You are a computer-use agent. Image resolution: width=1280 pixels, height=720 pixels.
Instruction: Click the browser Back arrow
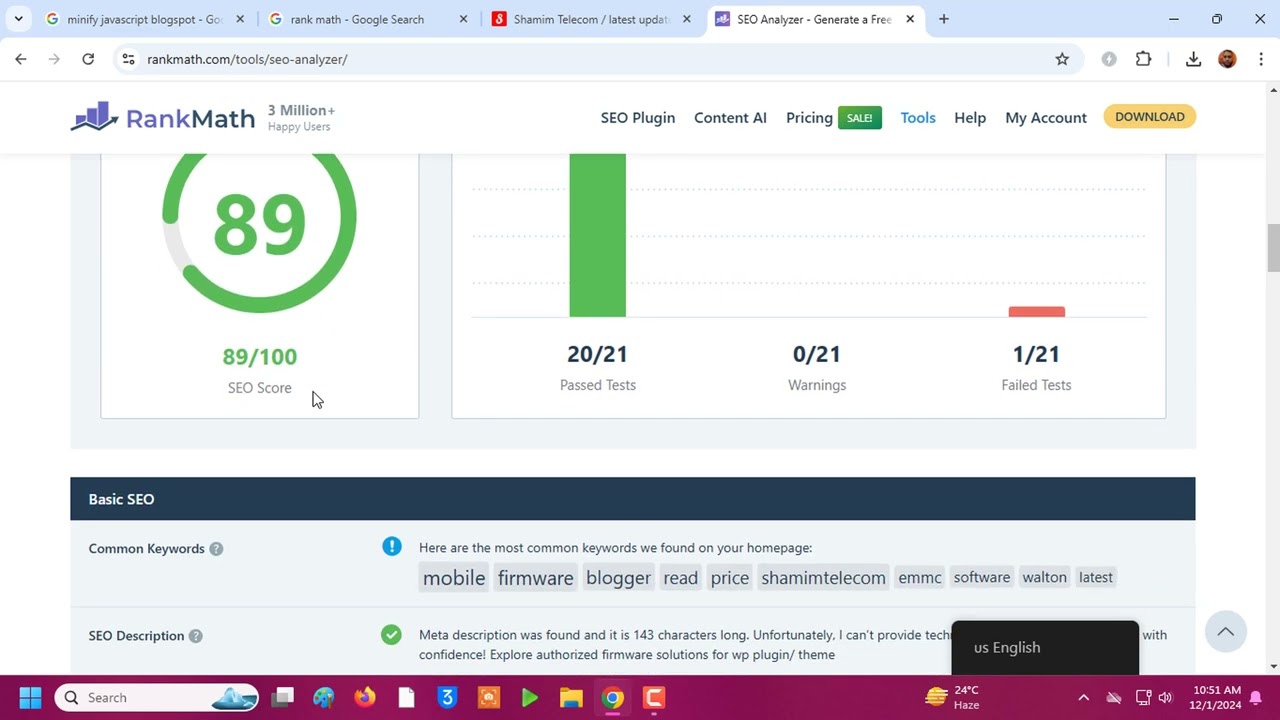21,59
